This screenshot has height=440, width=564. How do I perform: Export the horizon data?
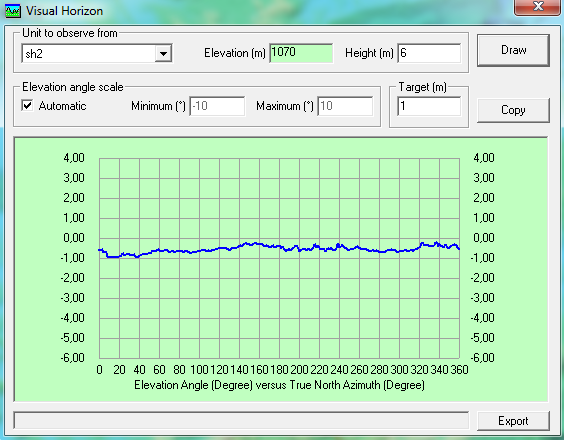[x=513, y=421]
